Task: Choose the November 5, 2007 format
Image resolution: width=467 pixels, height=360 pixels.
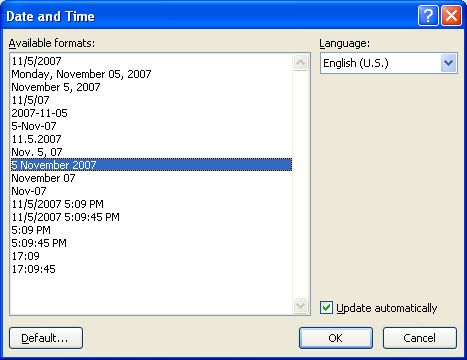Action: click(151, 87)
